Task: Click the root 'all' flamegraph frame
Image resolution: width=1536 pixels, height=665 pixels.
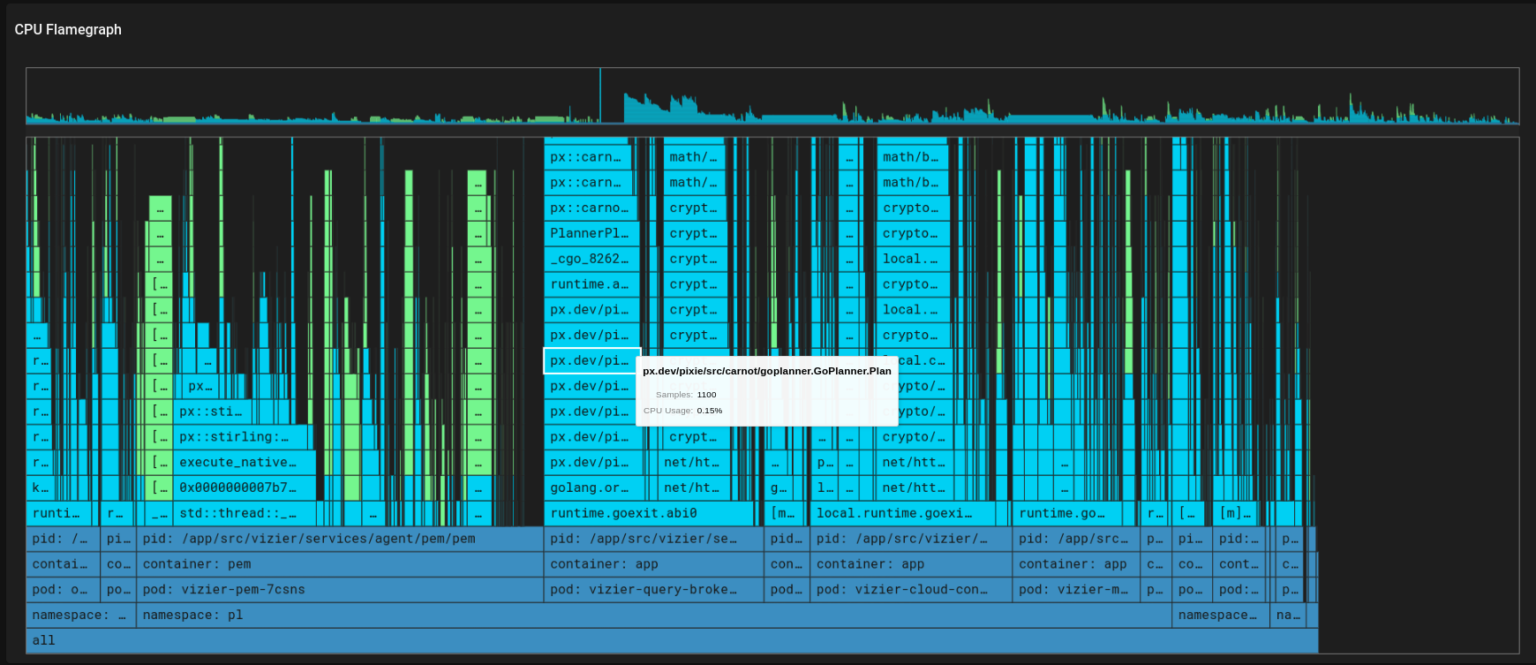Action: click(670, 640)
